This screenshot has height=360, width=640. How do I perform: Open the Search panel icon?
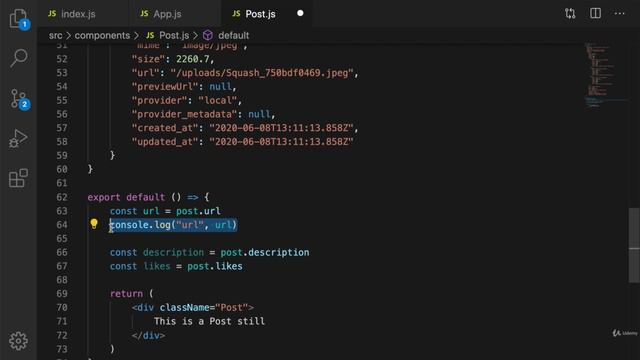coord(18,58)
